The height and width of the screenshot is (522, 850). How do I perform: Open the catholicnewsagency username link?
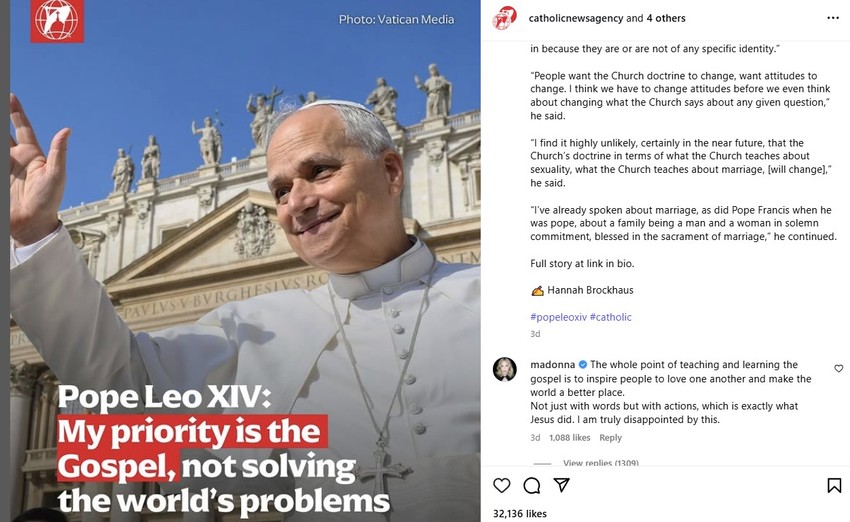pyautogui.click(x=576, y=18)
